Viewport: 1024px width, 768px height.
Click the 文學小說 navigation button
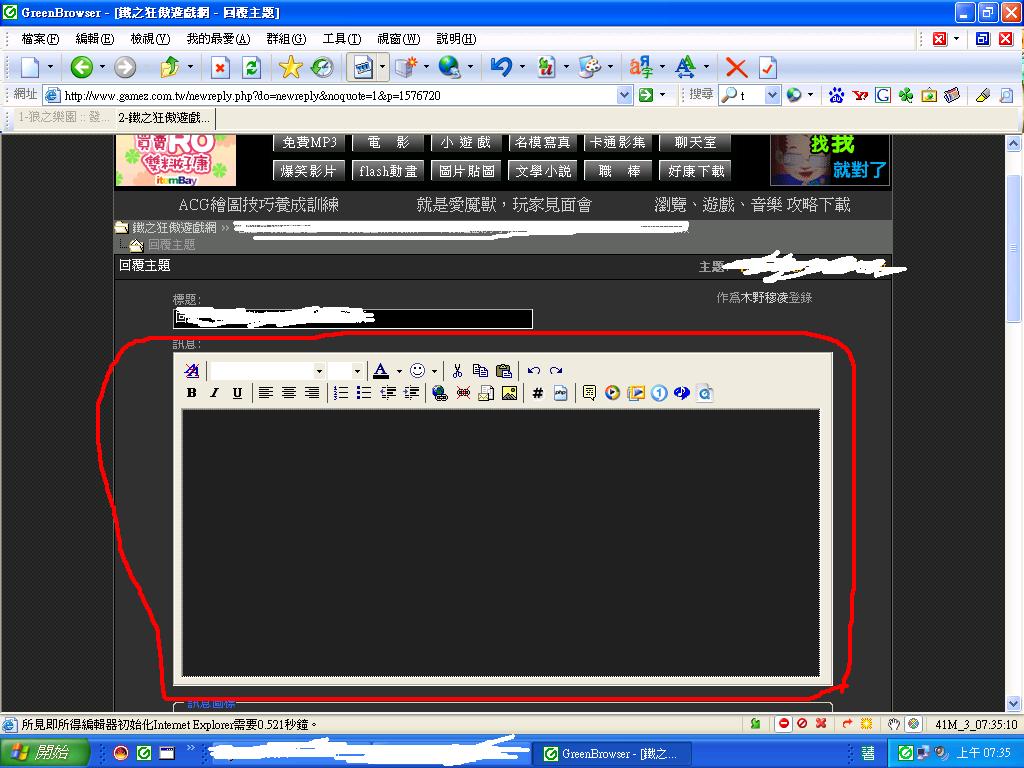[x=544, y=171]
